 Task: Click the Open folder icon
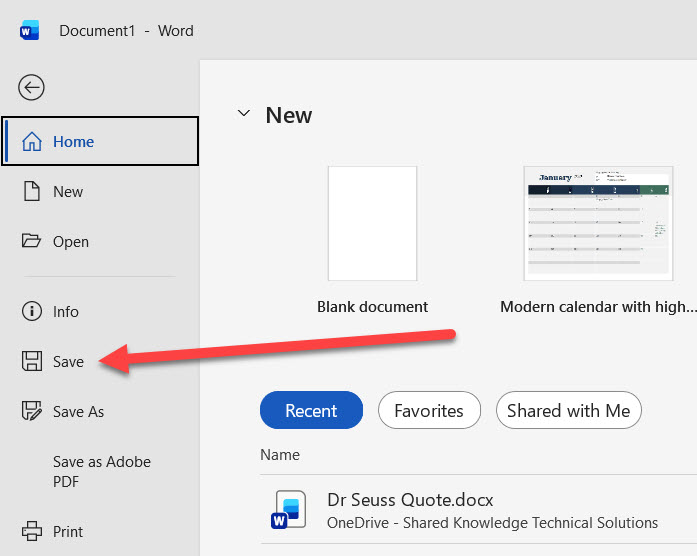[x=31, y=241]
